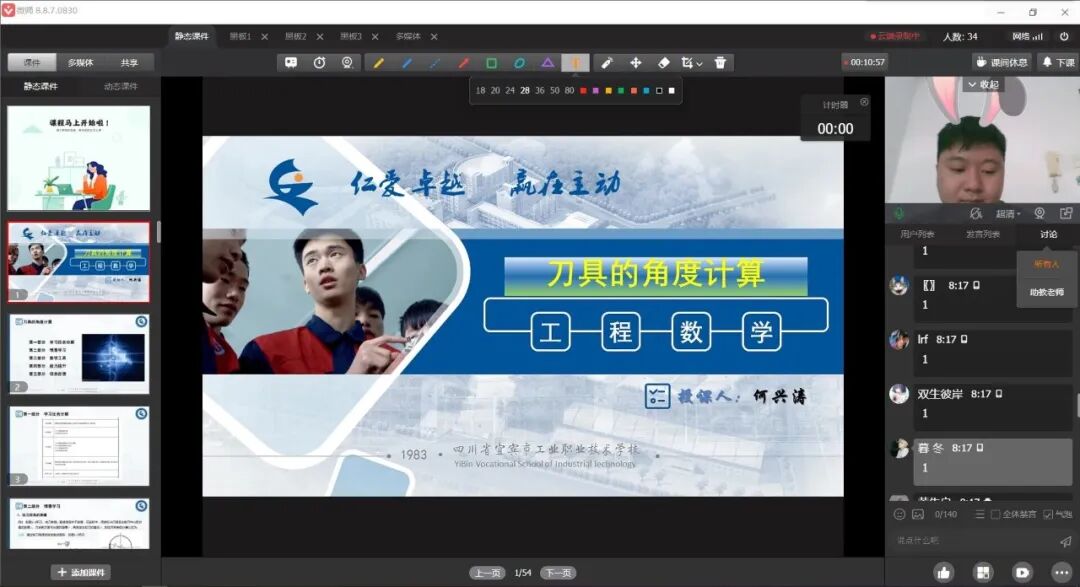Close the 黑板1 tab

[264, 37]
